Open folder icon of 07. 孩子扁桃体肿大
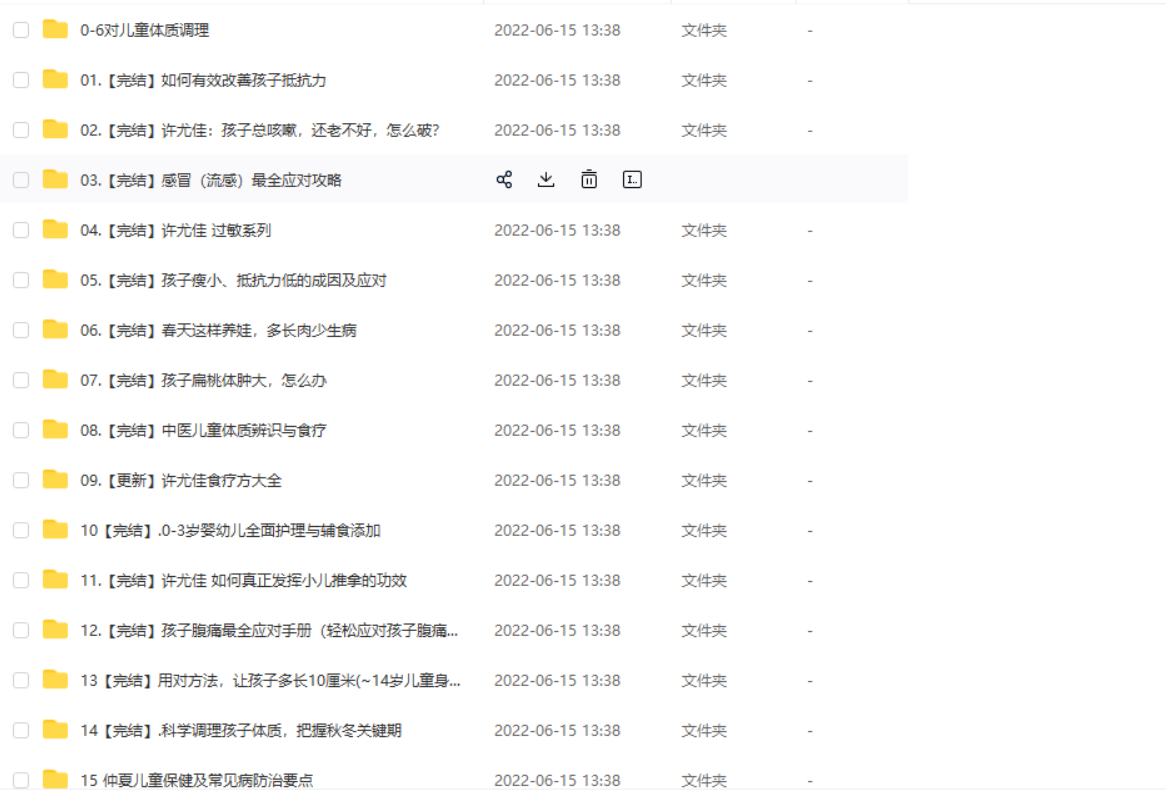The image size is (1166, 796). coord(55,379)
